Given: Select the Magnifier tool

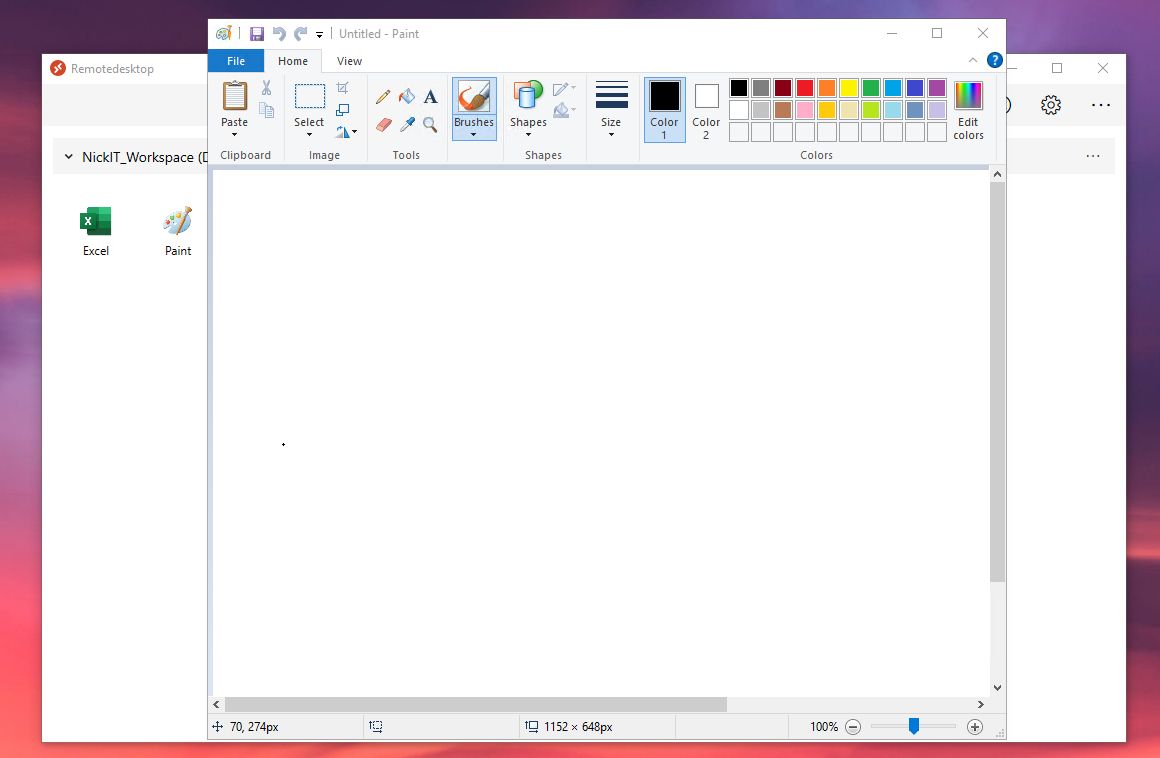Looking at the screenshot, I should coord(431,124).
